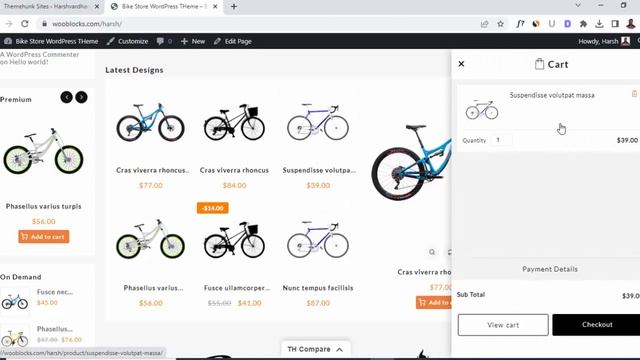
Task: Click the browser address bar URL
Action: point(87,24)
